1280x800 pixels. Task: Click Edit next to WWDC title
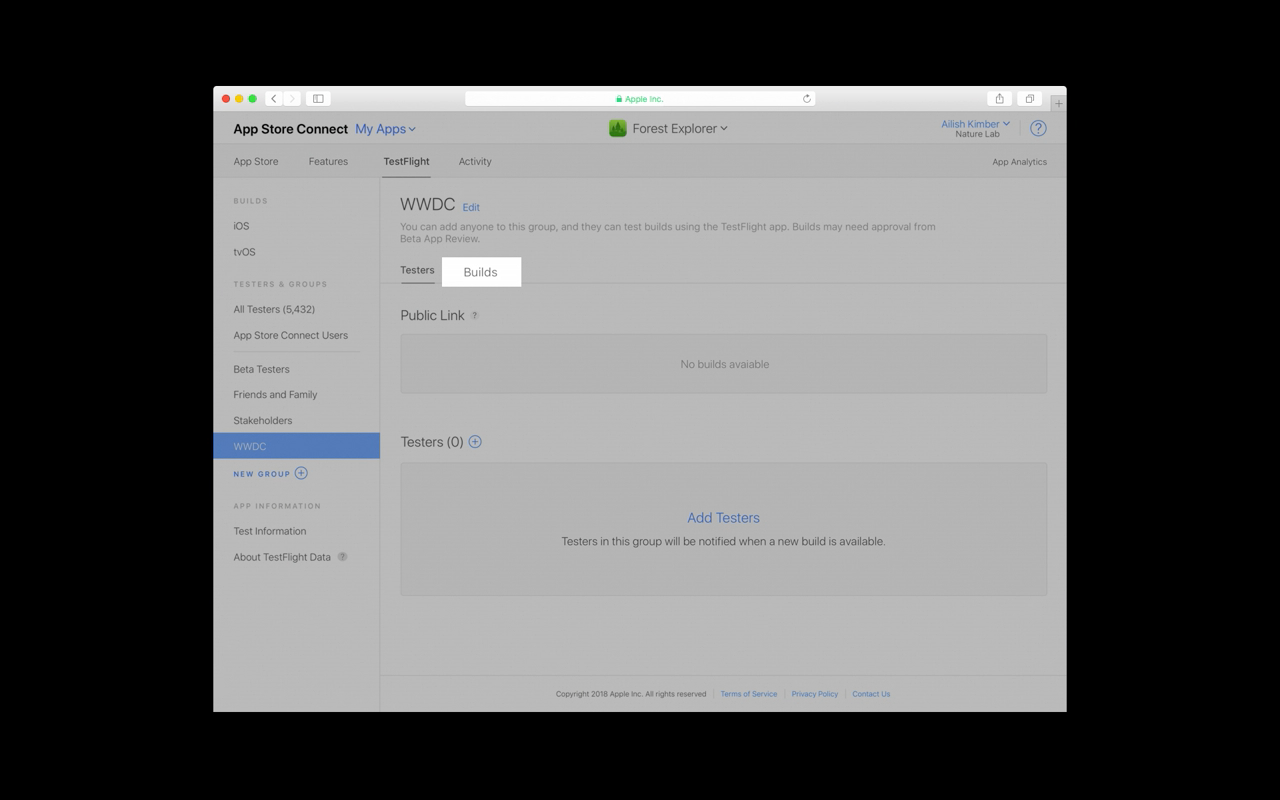coord(471,208)
